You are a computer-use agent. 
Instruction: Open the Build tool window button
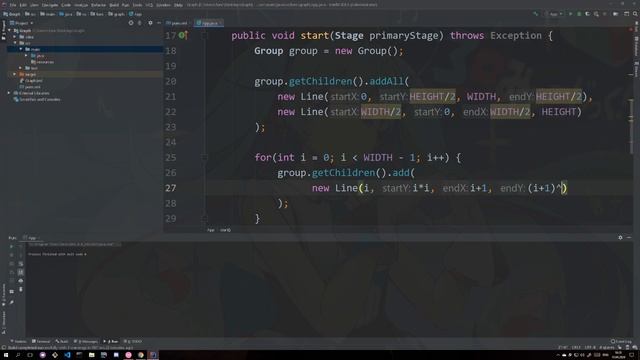(x=62, y=341)
